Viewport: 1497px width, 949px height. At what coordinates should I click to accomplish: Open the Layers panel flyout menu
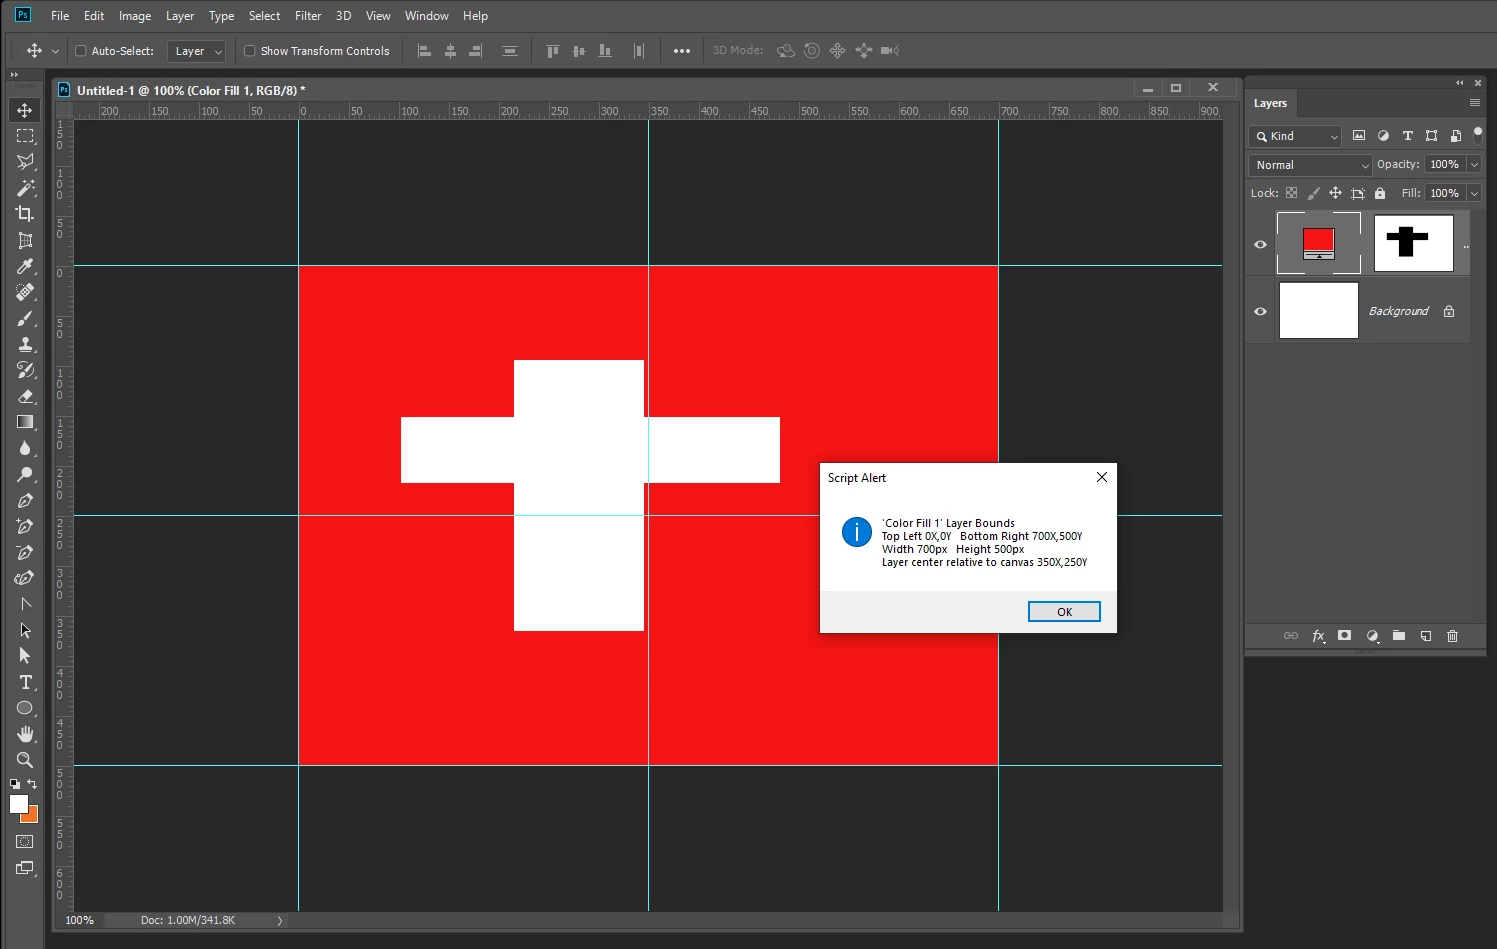click(1474, 103)
